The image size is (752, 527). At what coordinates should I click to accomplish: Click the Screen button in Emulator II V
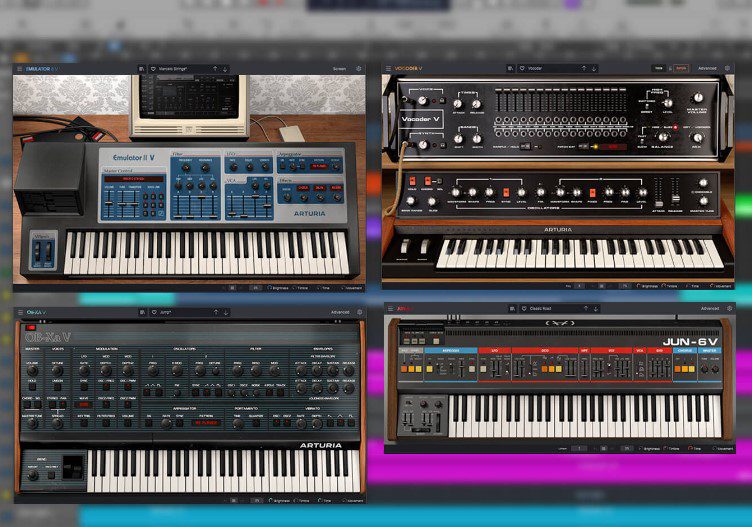click(x=339, y=69)
